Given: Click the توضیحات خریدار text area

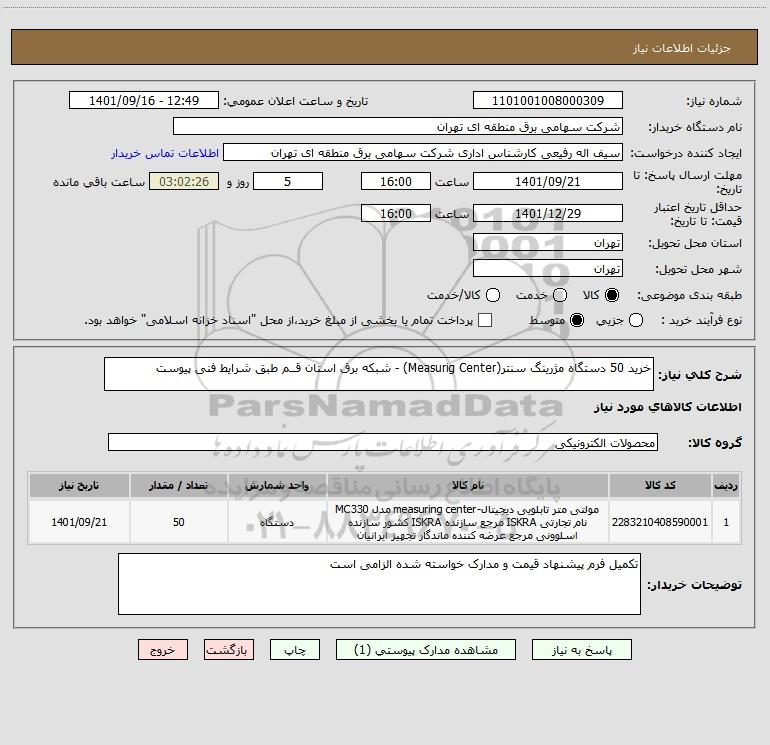Looking at the screenshot, I should coord(379,584).
